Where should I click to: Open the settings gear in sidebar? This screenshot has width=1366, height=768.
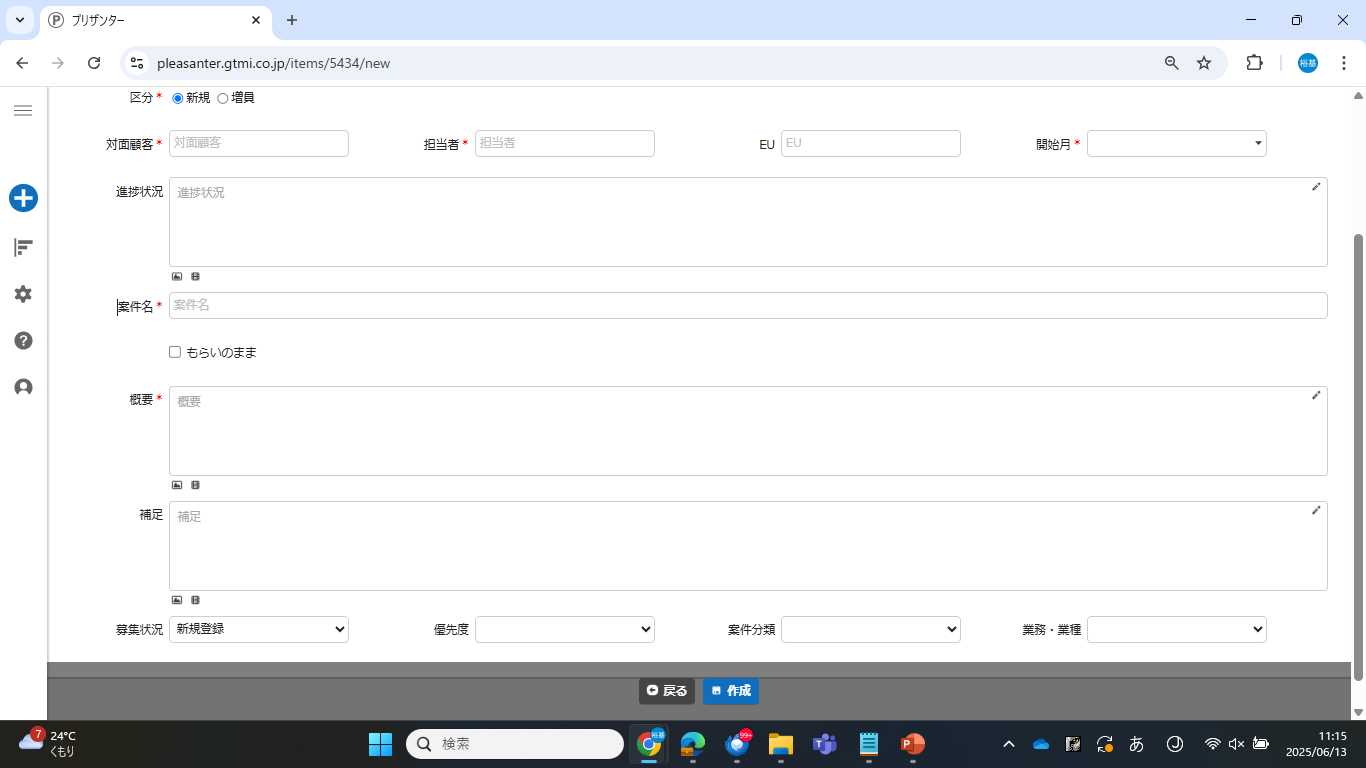click(23, 294)
